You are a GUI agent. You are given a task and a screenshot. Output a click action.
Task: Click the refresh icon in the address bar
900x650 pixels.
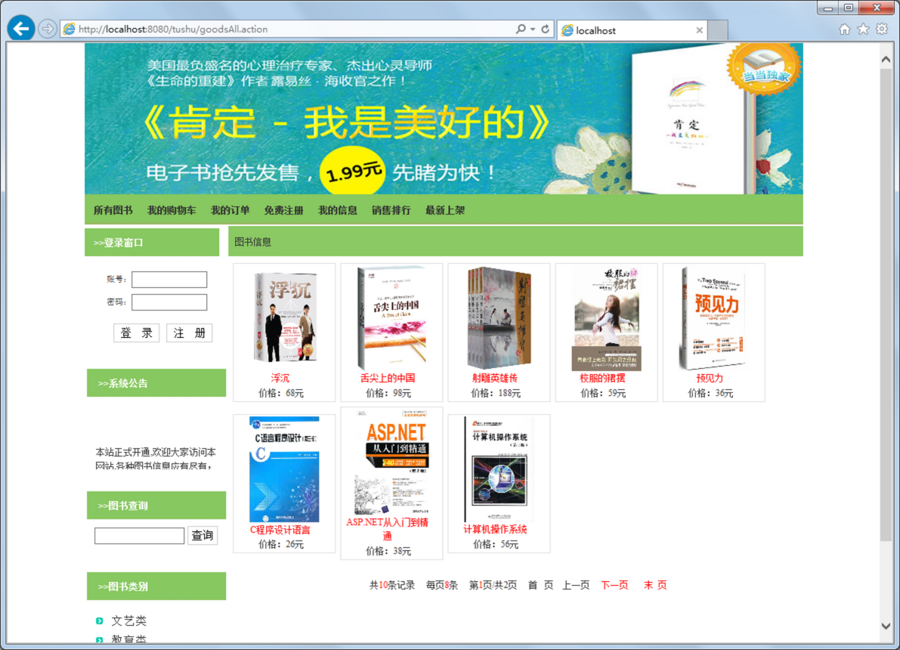544,29
